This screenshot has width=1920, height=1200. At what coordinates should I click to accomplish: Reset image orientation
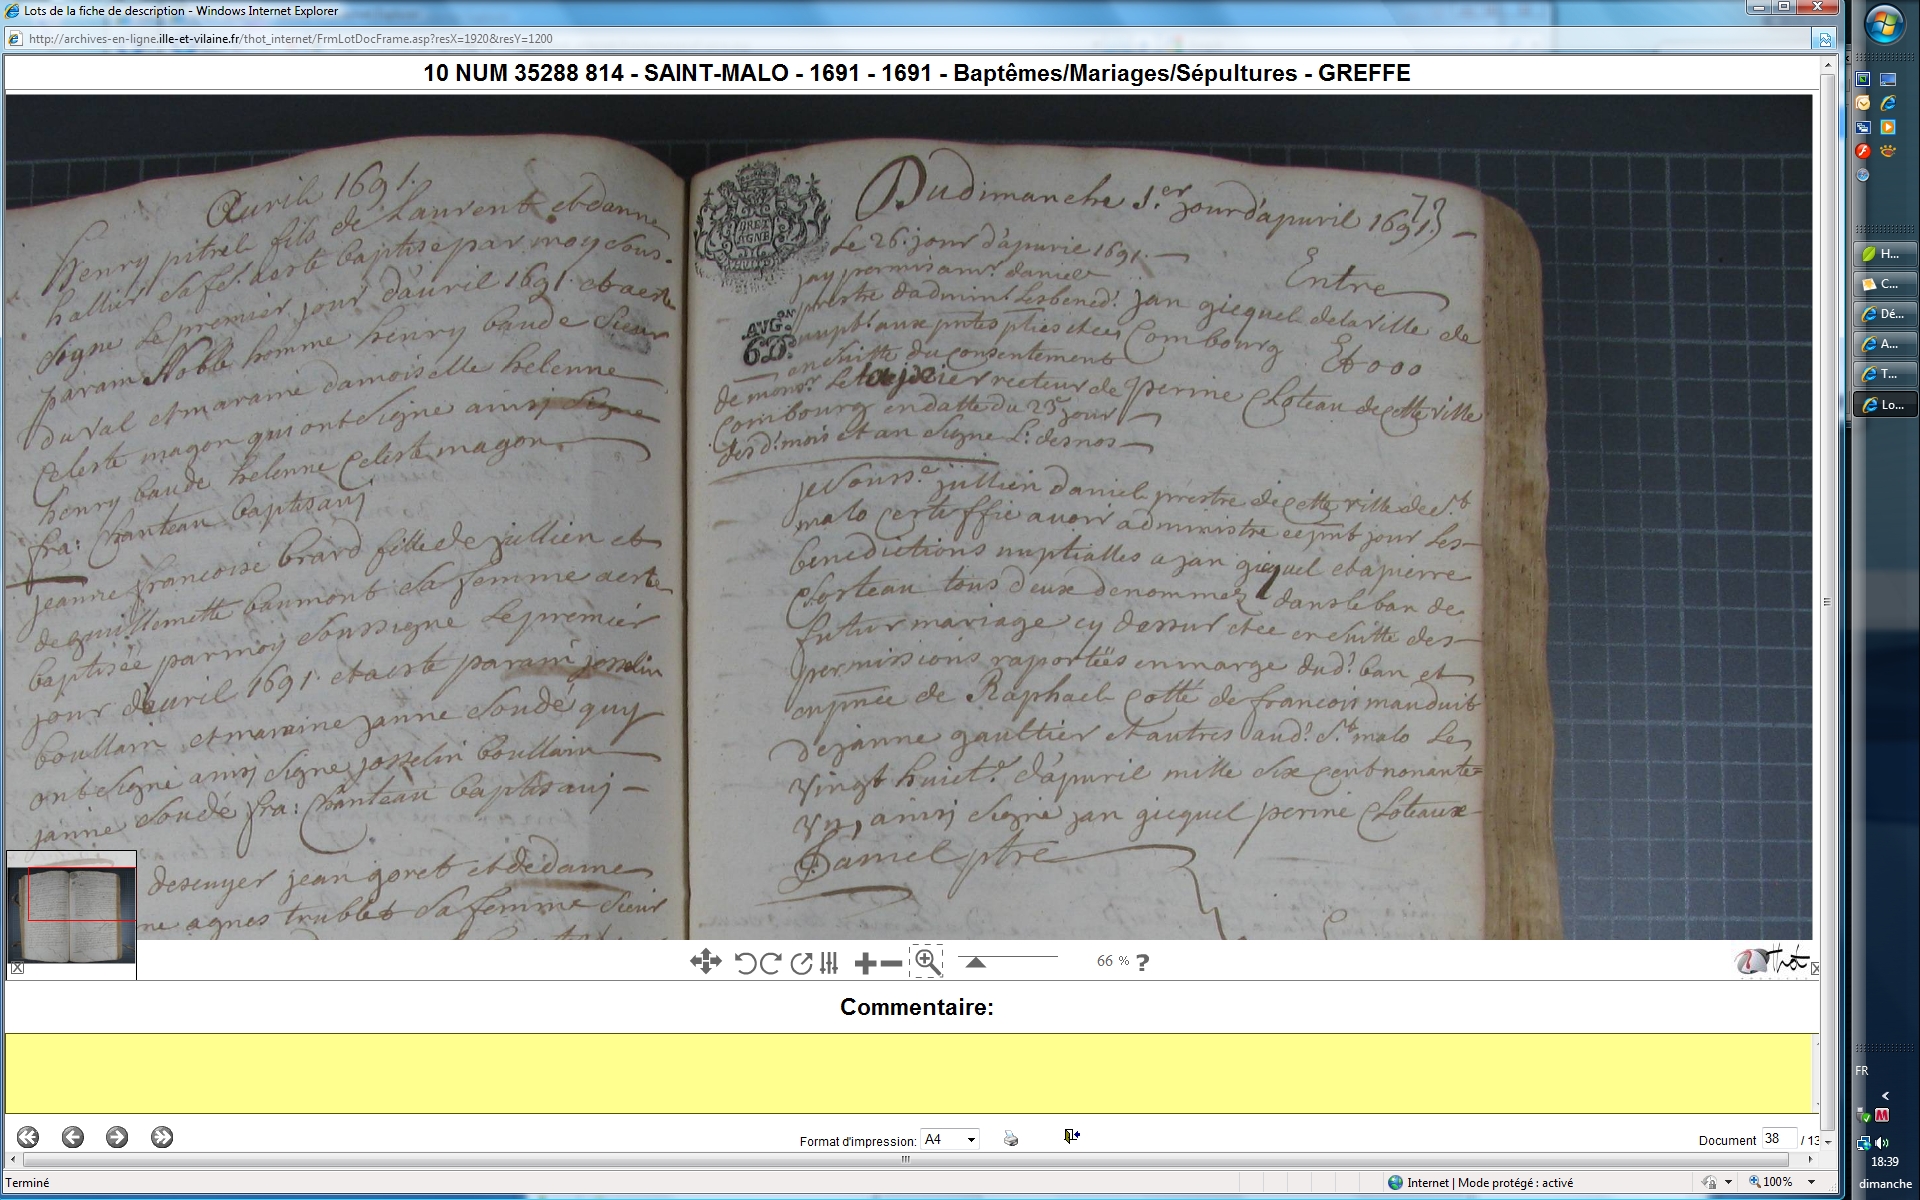point(801,963)
